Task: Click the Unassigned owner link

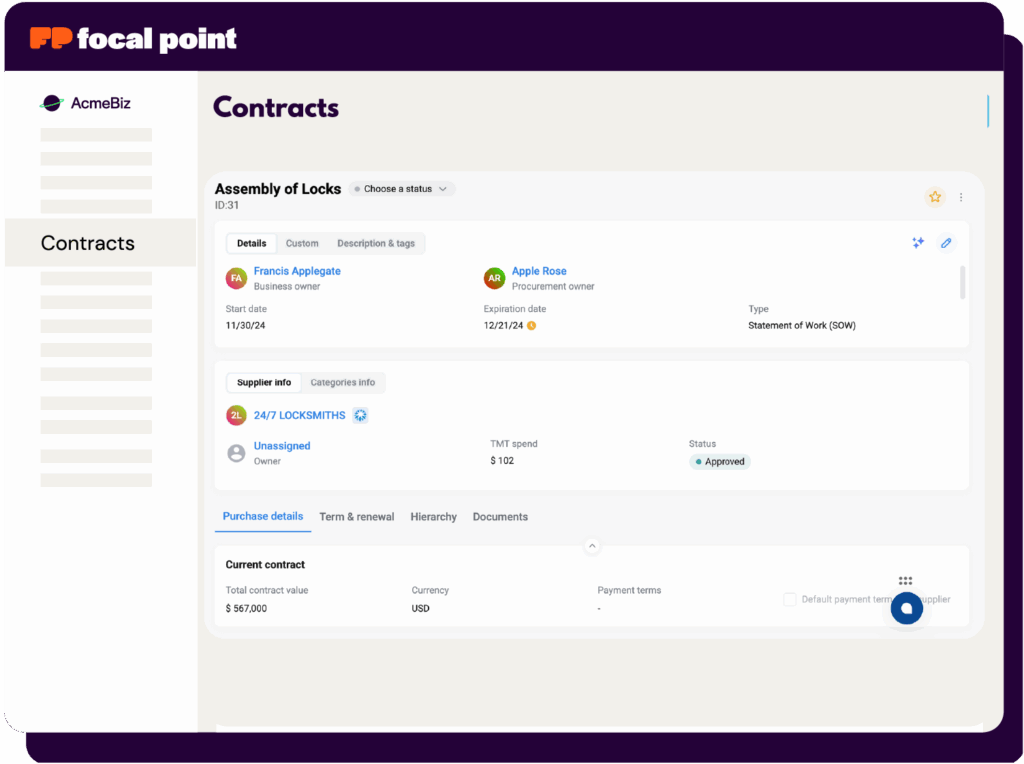Action: click(282, 446)
